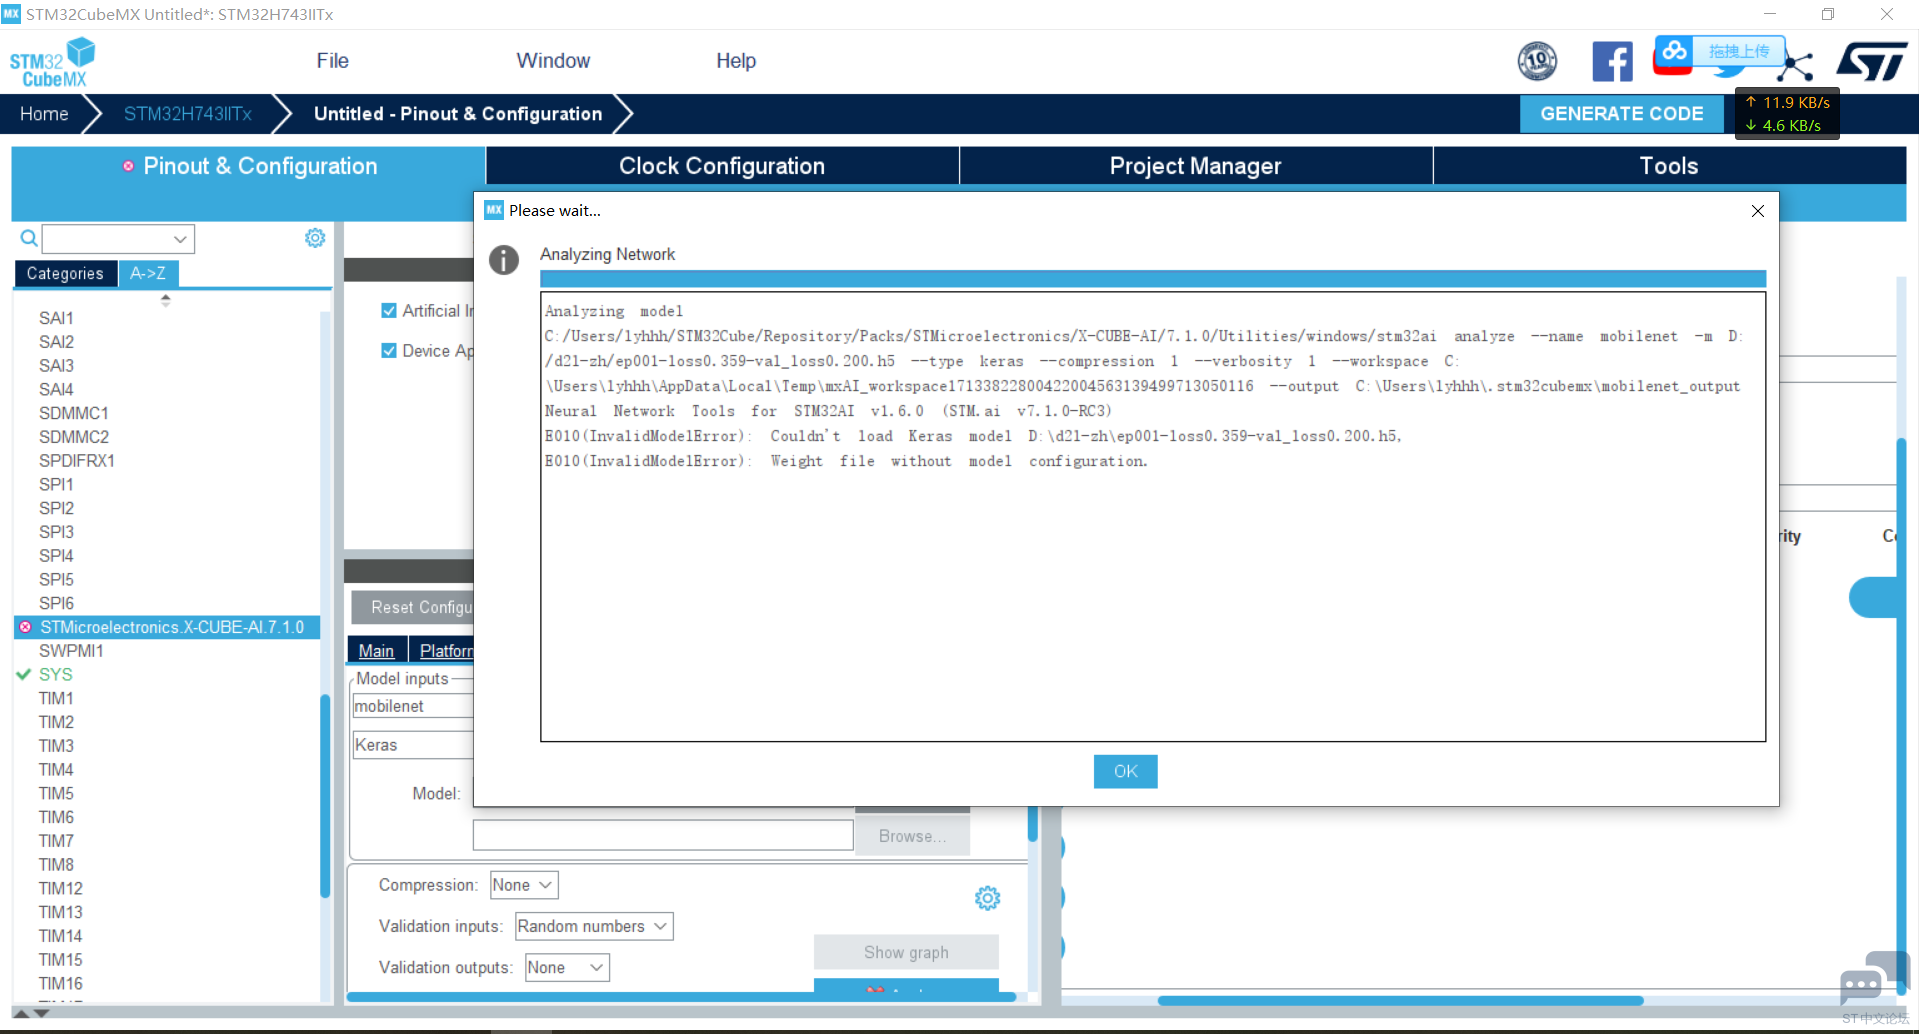Open the File menu
The width and height of the screenshot is (1919, 1034).
point(332,61)
